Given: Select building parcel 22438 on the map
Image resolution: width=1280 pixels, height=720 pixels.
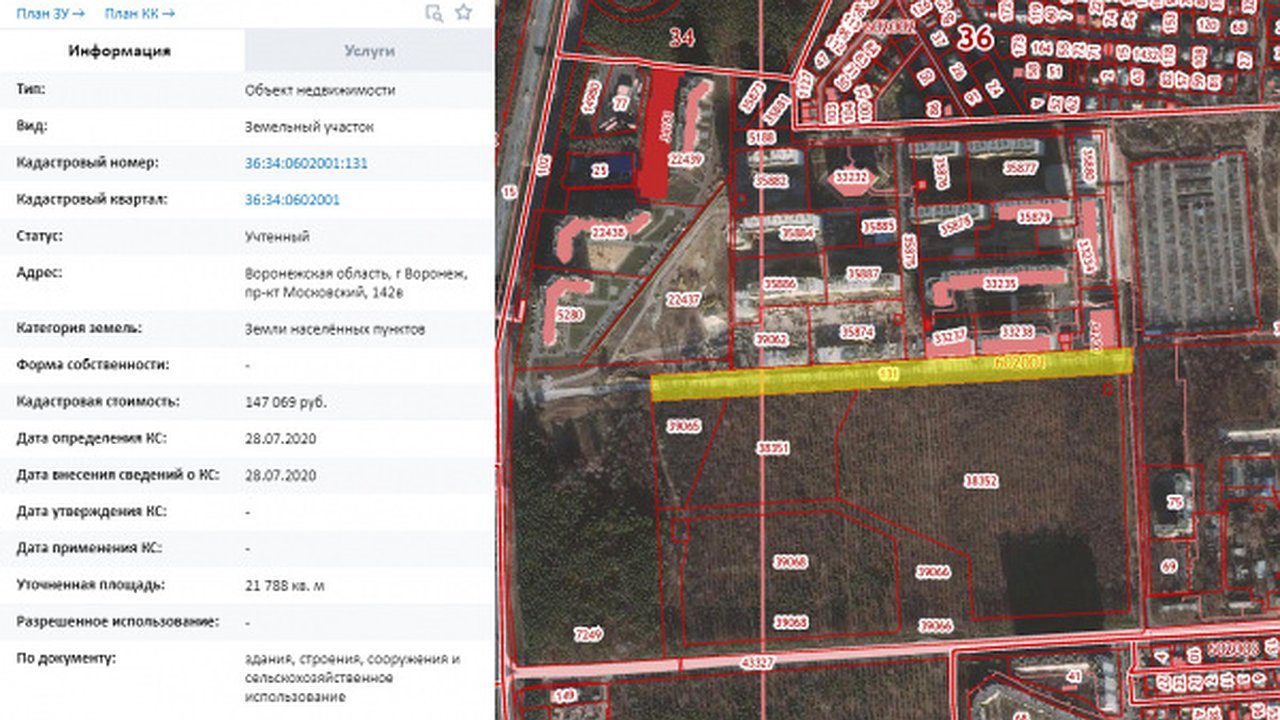Looking at the screenshot, I should point(608,232).
